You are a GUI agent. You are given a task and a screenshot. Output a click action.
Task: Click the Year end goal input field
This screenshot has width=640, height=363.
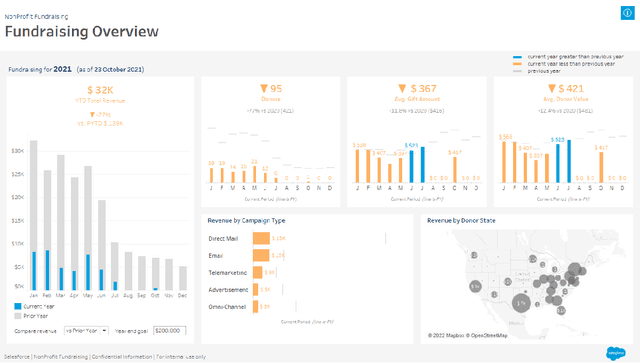click(x=169, y=331)
